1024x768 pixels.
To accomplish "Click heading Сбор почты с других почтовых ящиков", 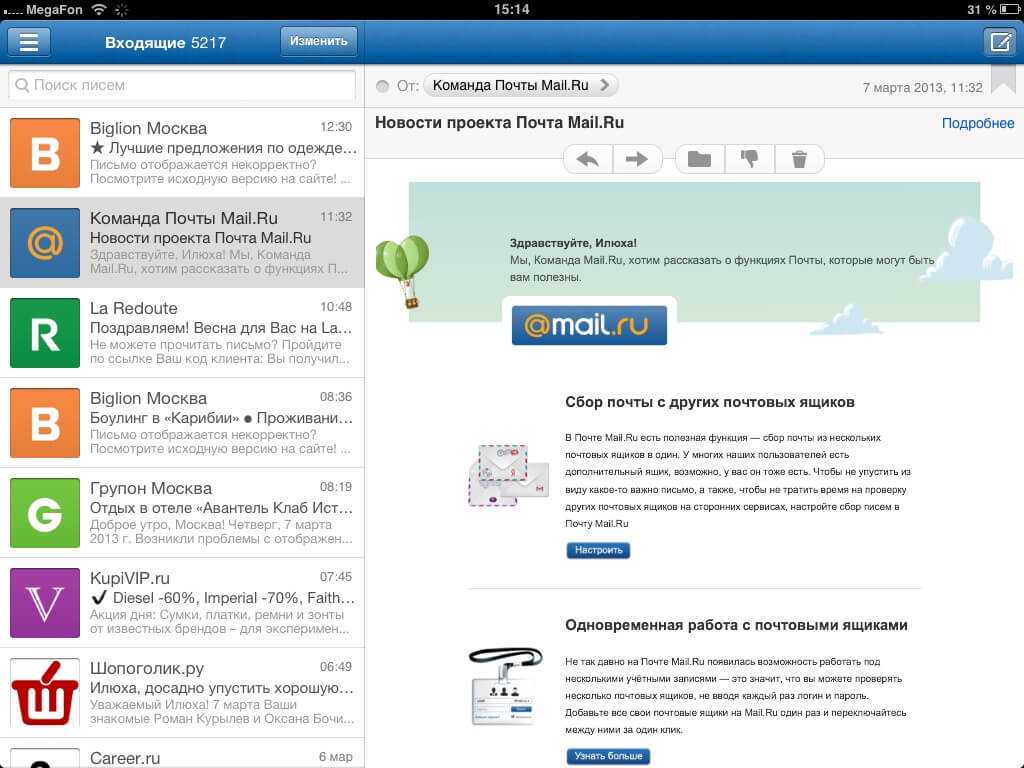I will click(x=710, y=402).
